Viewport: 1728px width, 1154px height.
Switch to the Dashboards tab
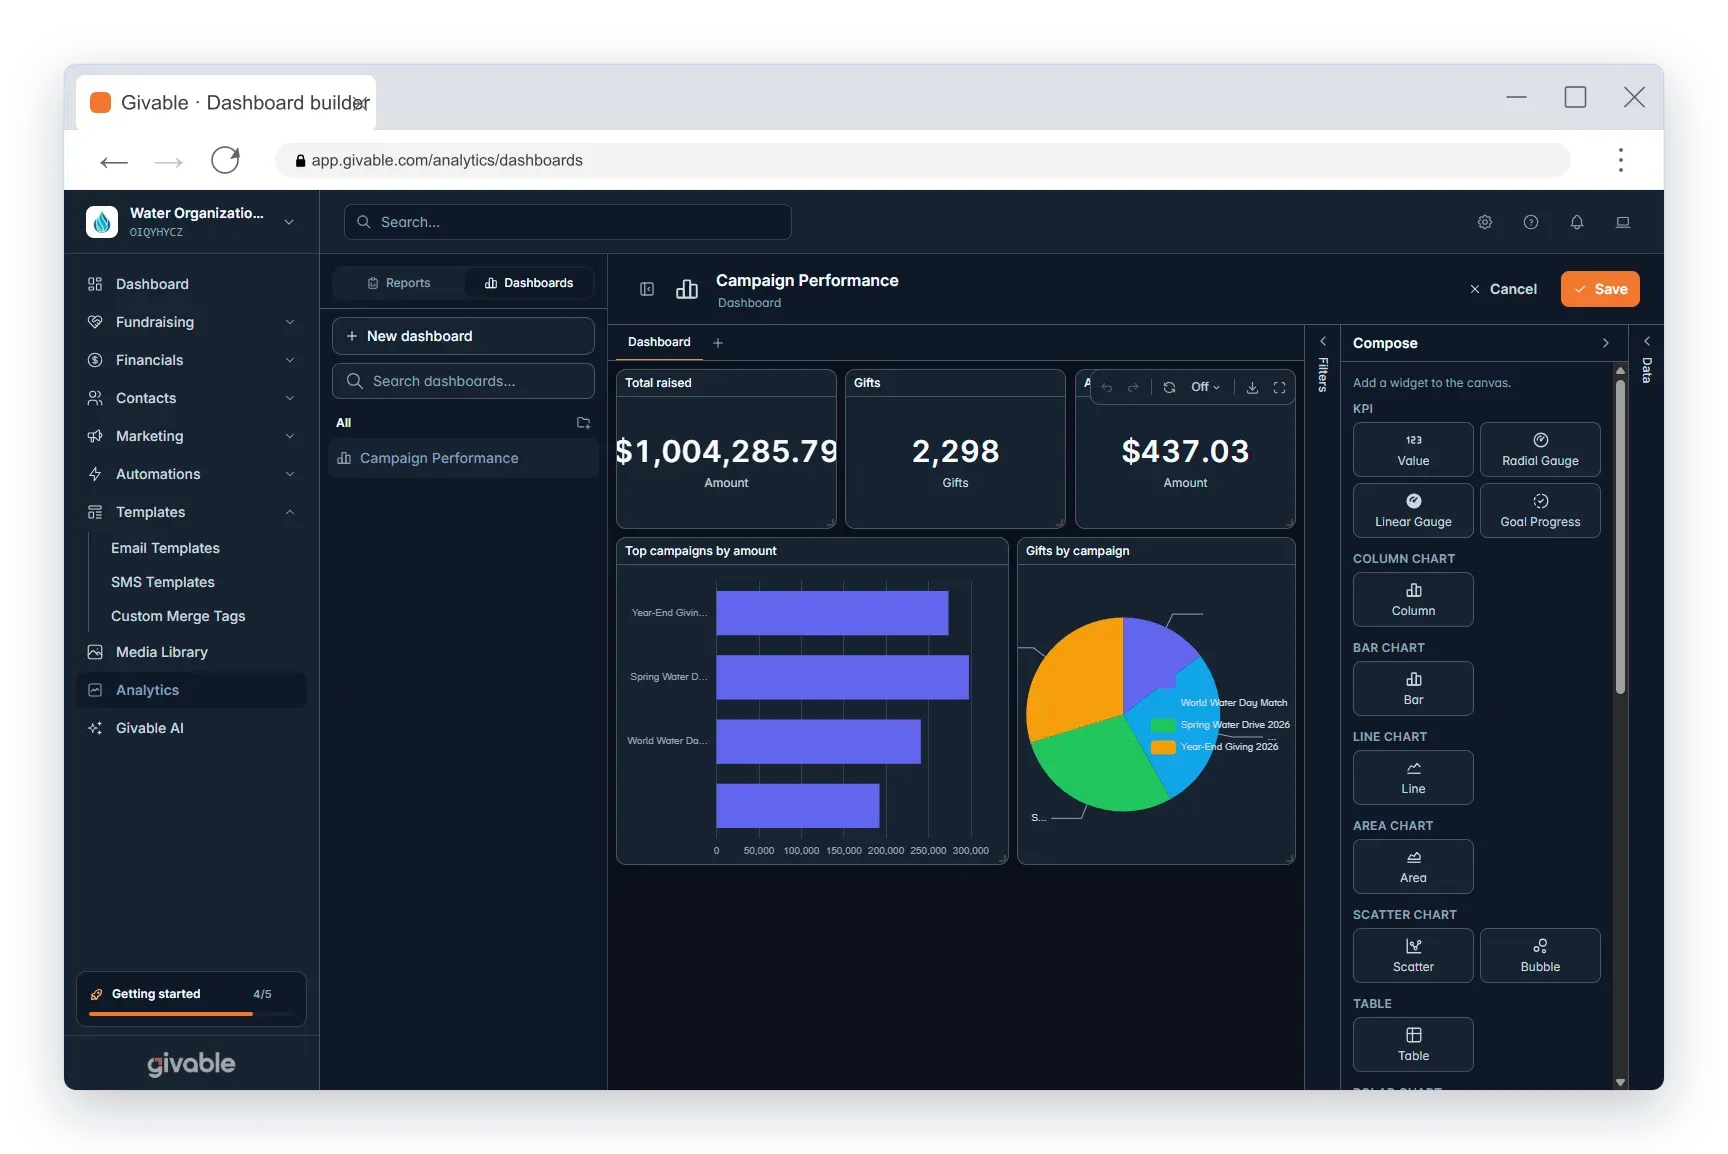(529, 283)
